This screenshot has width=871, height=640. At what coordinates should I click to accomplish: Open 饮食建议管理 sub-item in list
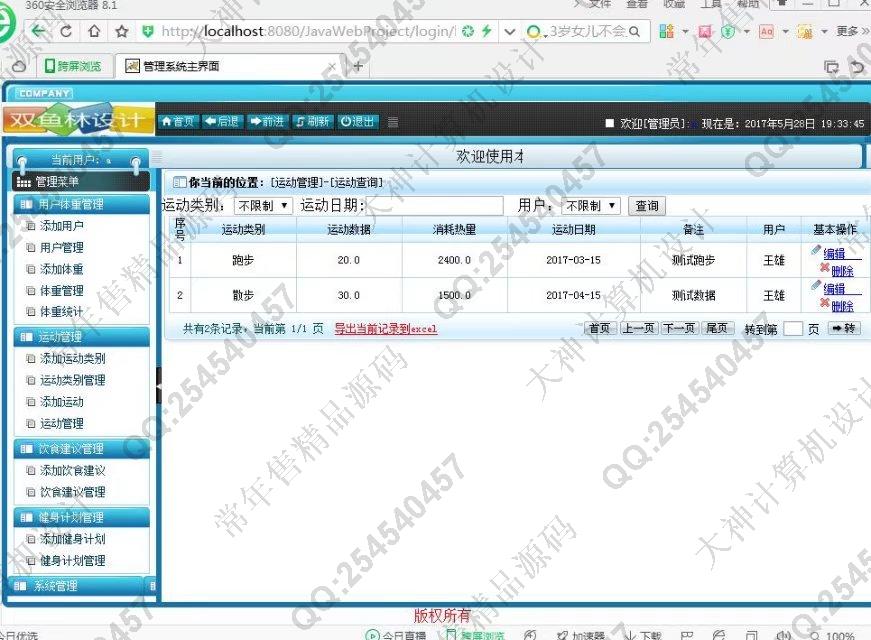coord(72,492)
